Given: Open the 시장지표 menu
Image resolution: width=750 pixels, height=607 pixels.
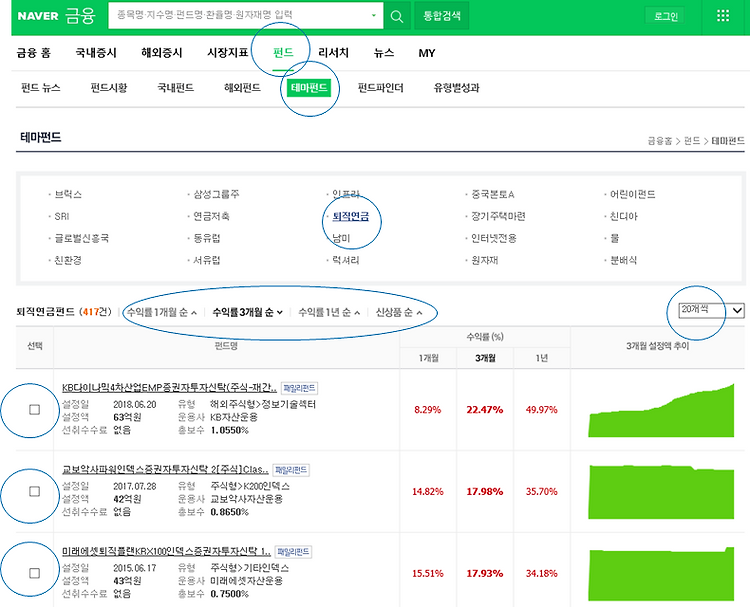Looking at the screenshot, I should point(228,53).
